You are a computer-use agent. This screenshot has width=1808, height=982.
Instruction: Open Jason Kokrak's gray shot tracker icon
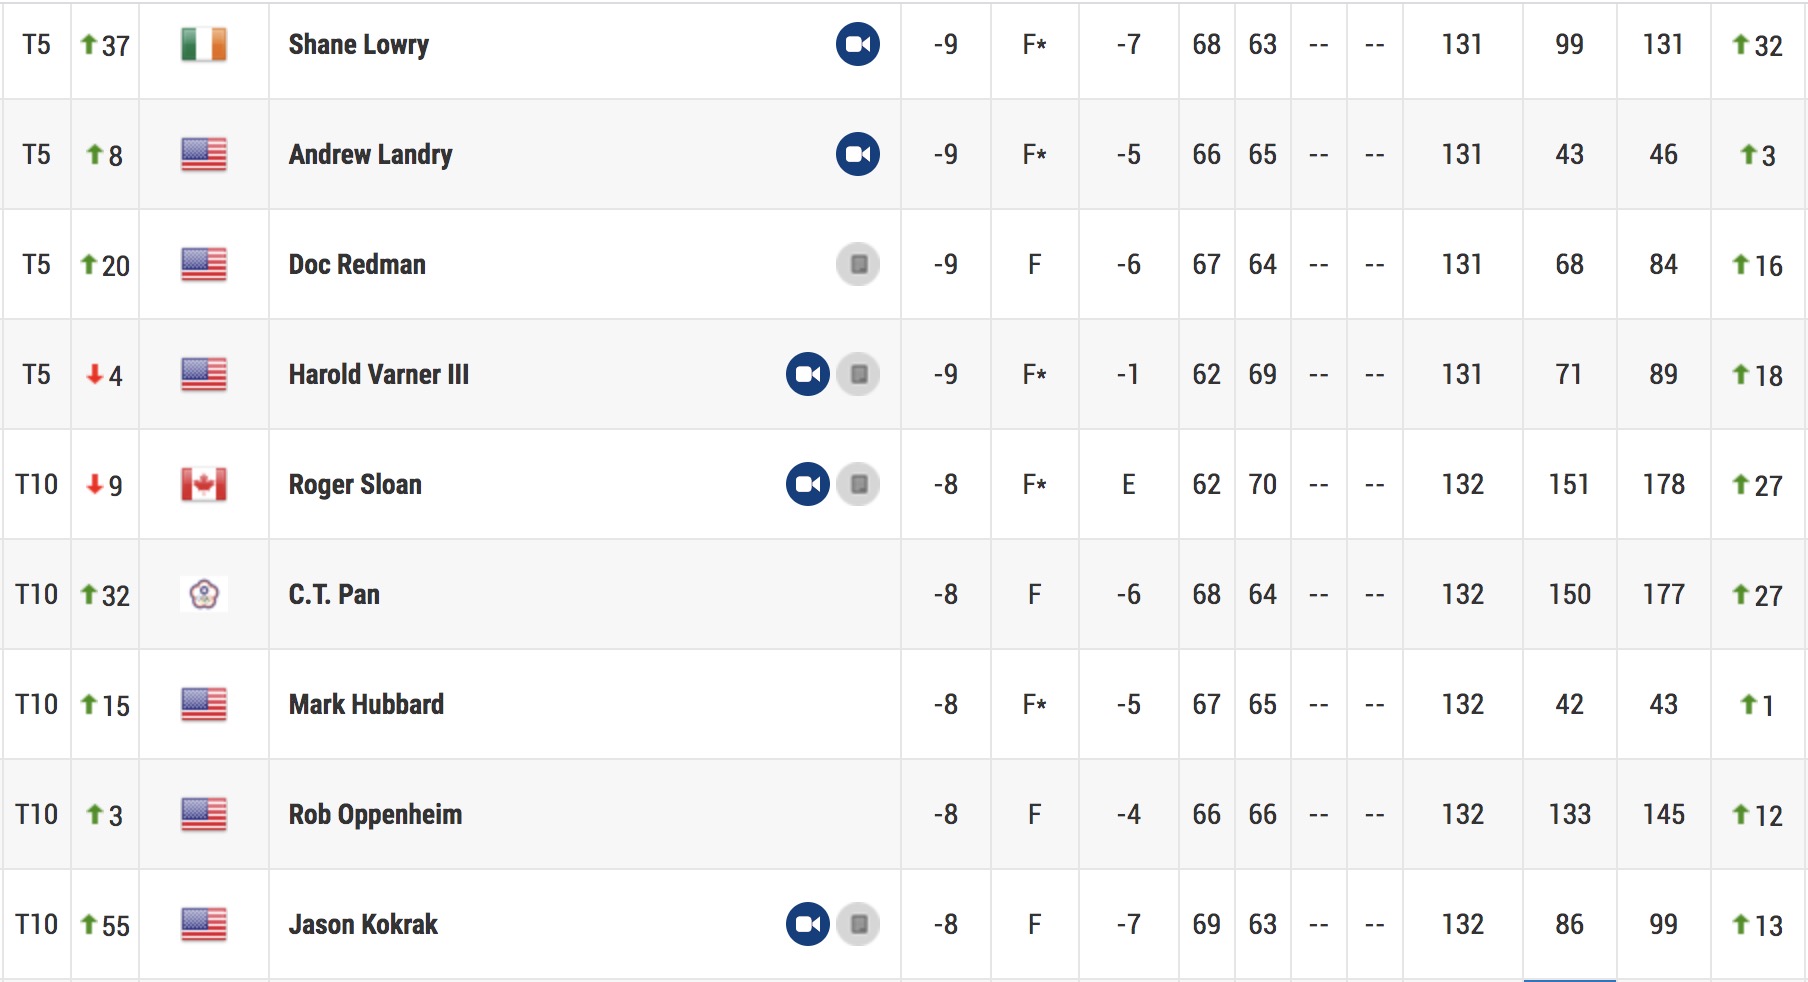tap(857, 924)
